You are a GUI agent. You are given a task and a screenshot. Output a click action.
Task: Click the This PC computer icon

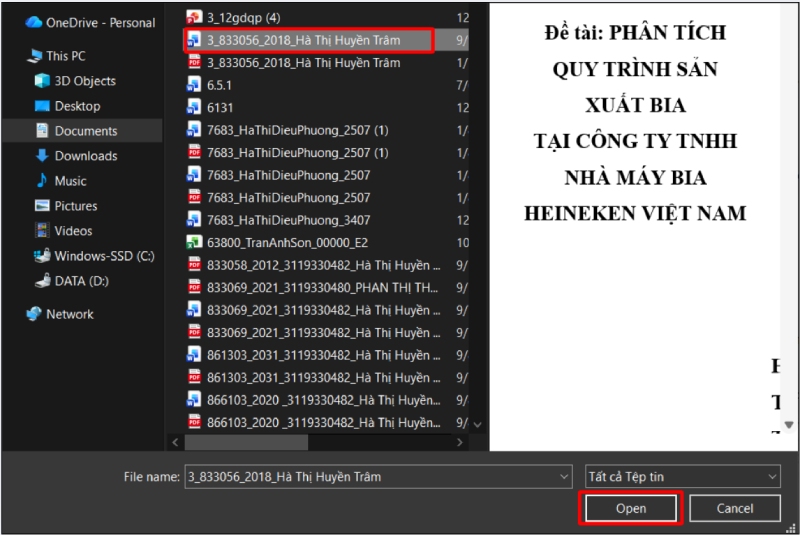(x=34, y=56)
